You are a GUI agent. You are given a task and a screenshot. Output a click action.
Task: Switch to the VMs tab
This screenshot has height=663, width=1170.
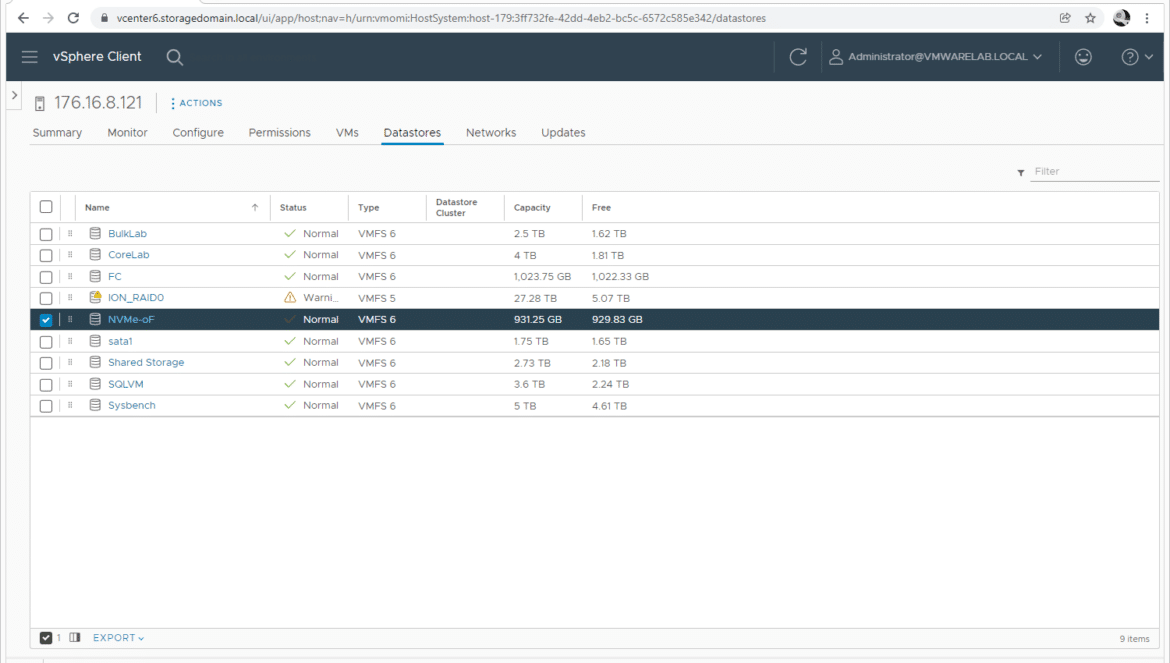[x=347, y=133]
